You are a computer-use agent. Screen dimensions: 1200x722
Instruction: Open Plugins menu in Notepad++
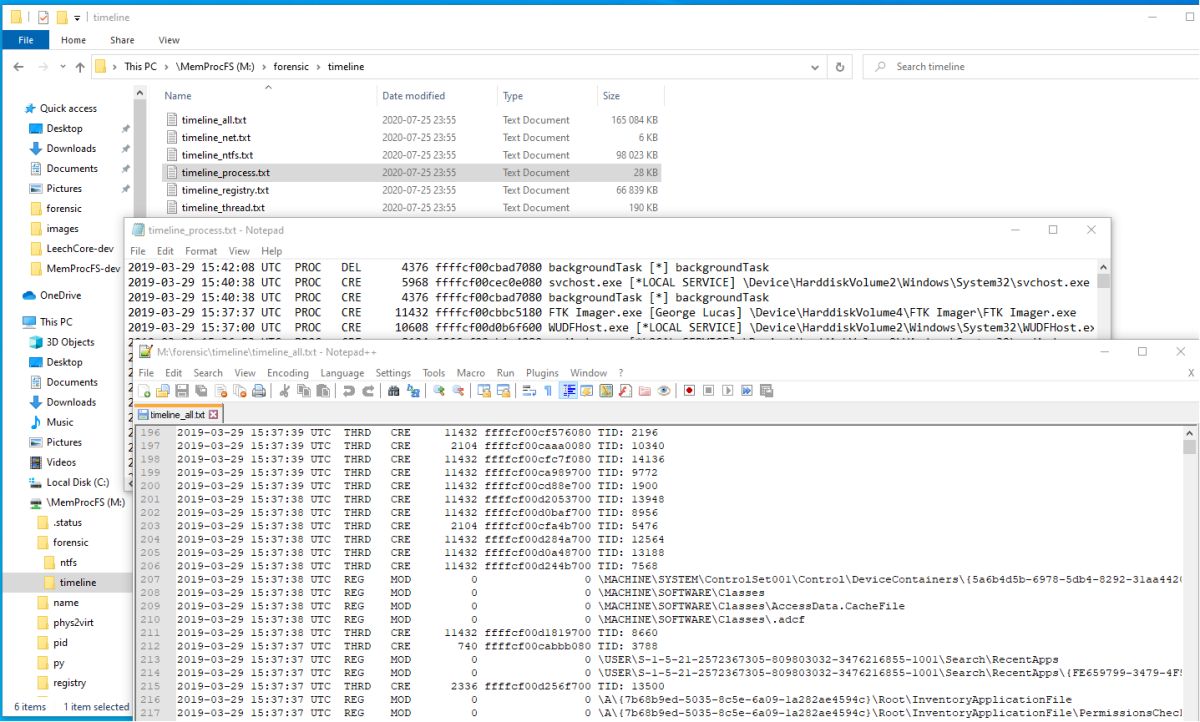542,373
